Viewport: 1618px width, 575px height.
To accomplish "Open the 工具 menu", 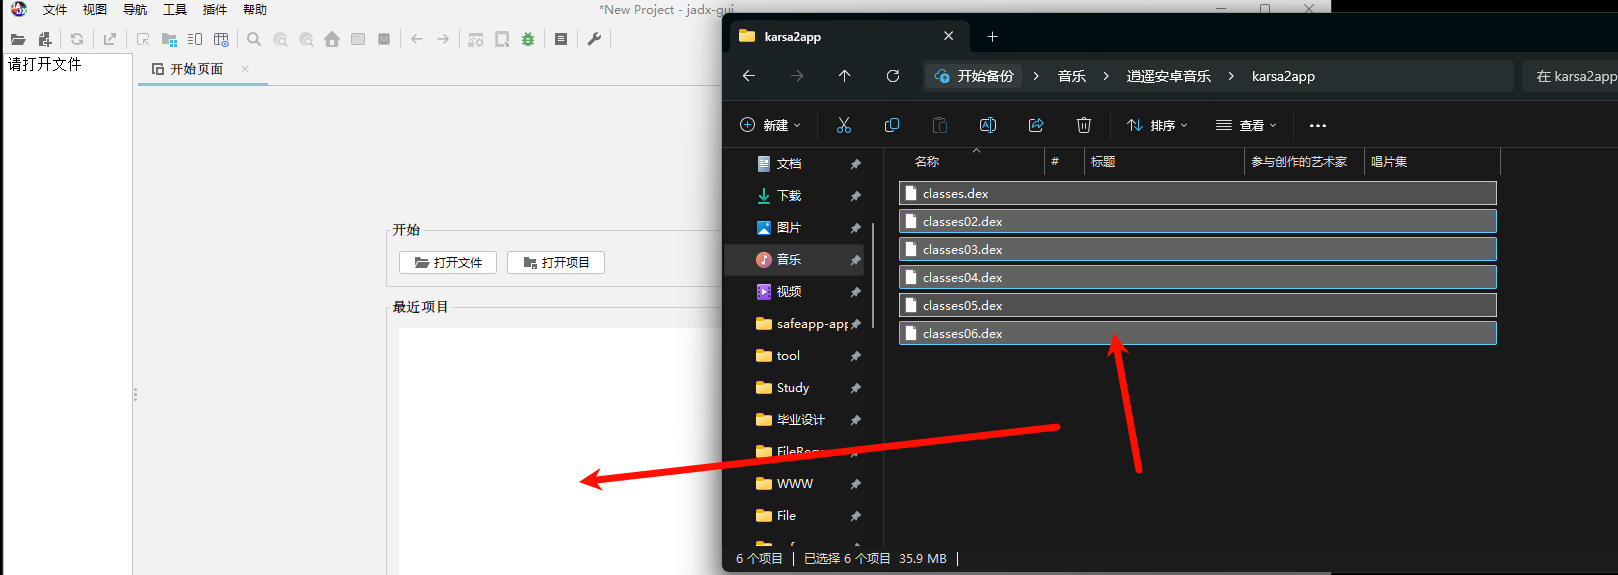I will 175,10.
